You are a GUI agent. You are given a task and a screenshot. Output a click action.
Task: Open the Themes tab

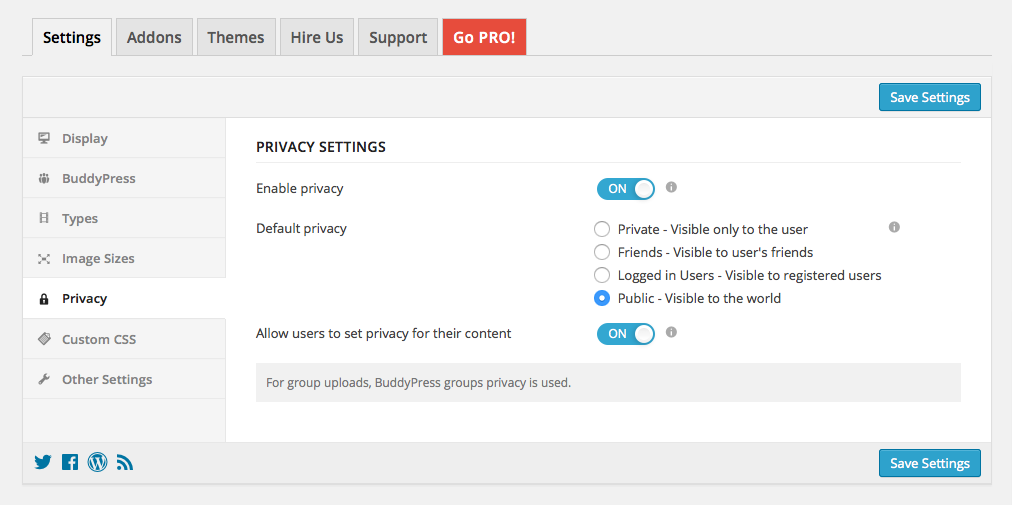click(x=236, y=37)
